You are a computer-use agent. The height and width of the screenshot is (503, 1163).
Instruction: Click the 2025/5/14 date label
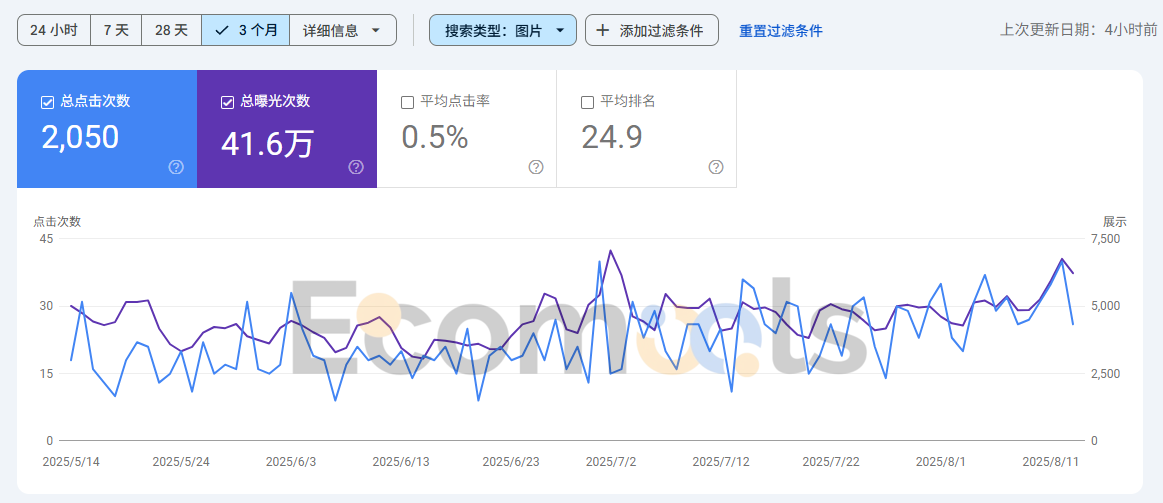[x=71, y=461]
